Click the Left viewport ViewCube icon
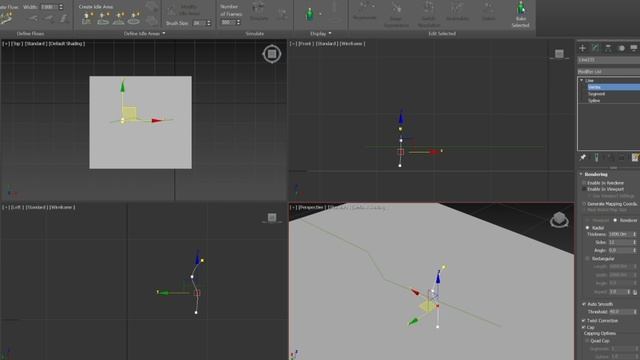Screen dimensions: 640x360 [272, 218]
